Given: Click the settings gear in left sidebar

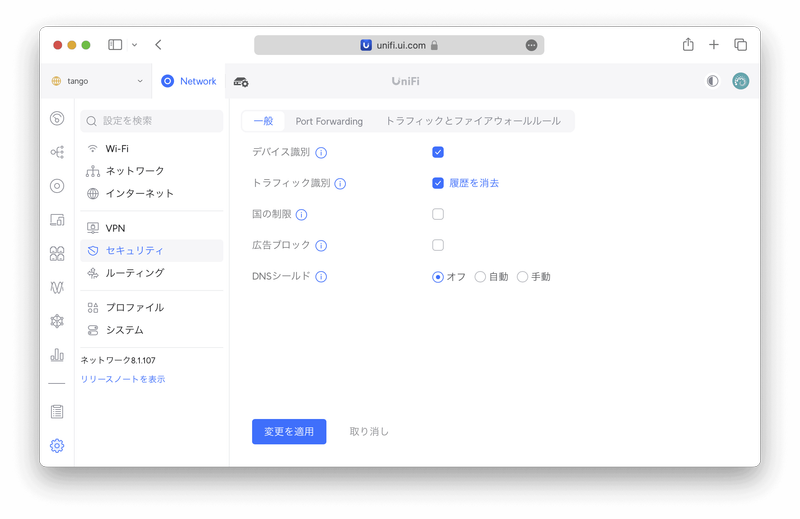Looking at the screenshot, I should (x=57, y=446).
